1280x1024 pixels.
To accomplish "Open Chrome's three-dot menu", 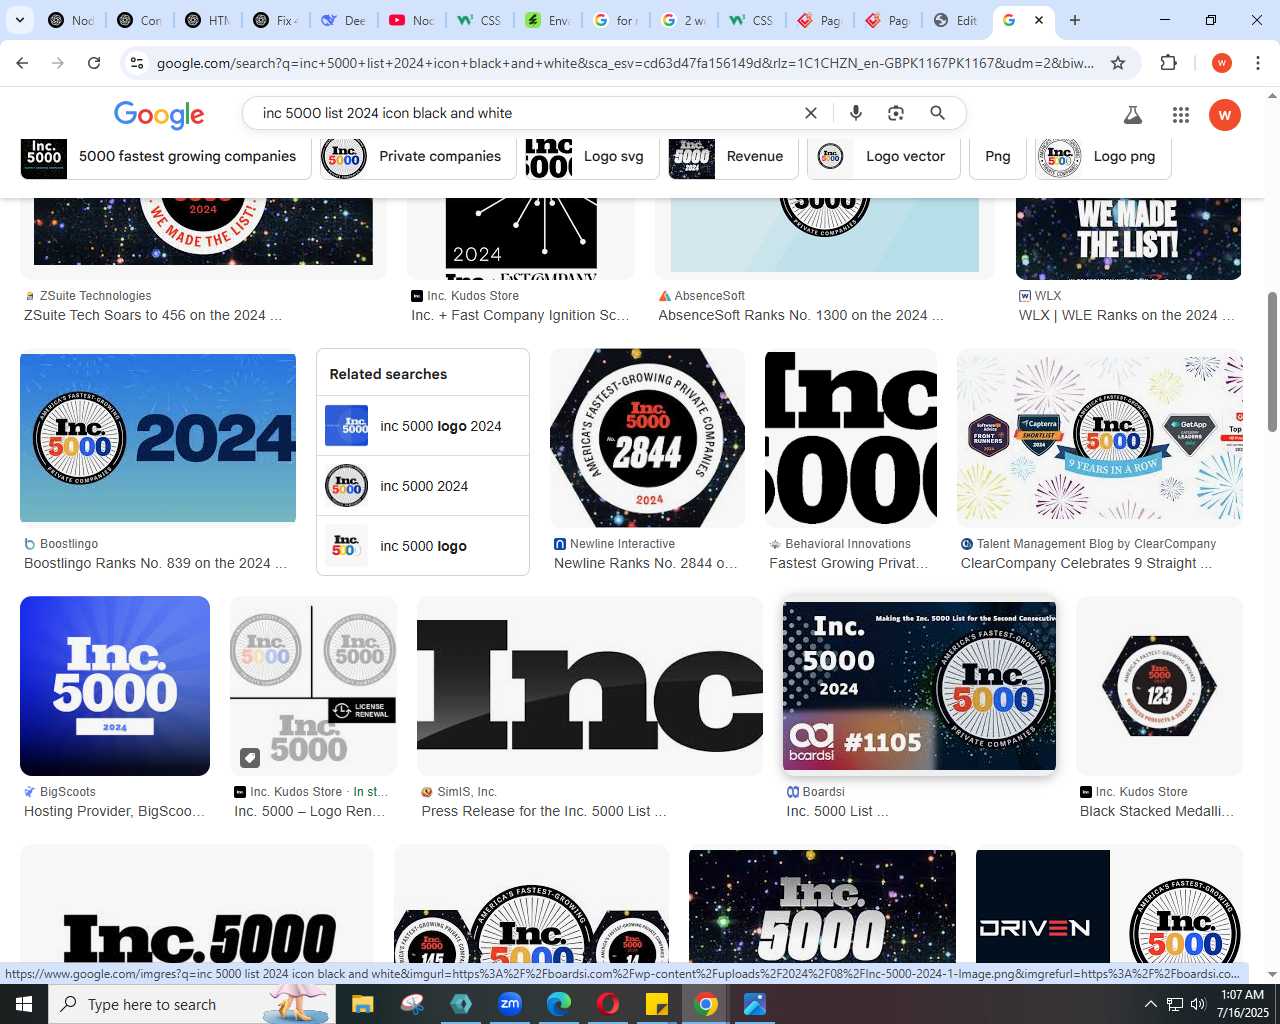I will pyautogui.click(x=1258, y=63).
